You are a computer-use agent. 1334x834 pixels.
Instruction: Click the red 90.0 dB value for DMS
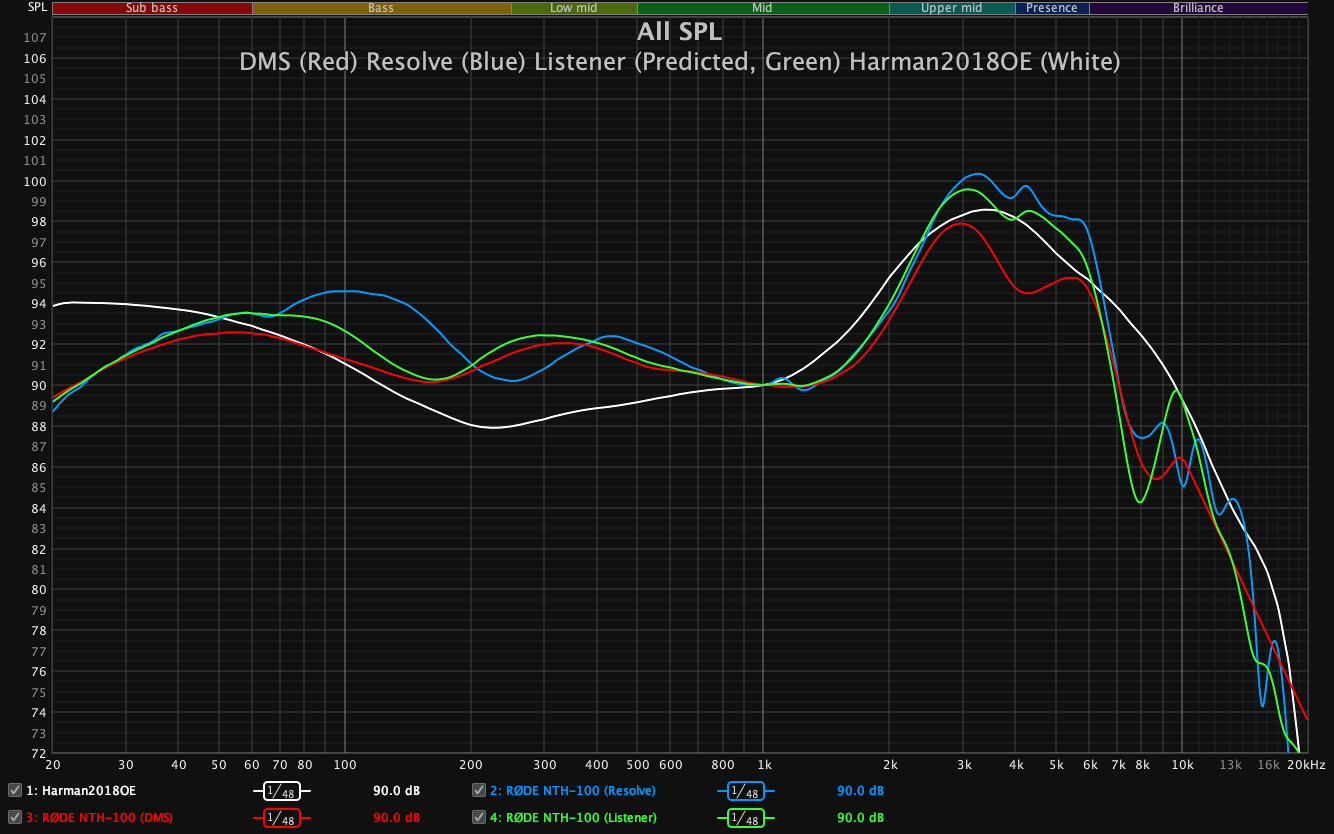(396, 819)
